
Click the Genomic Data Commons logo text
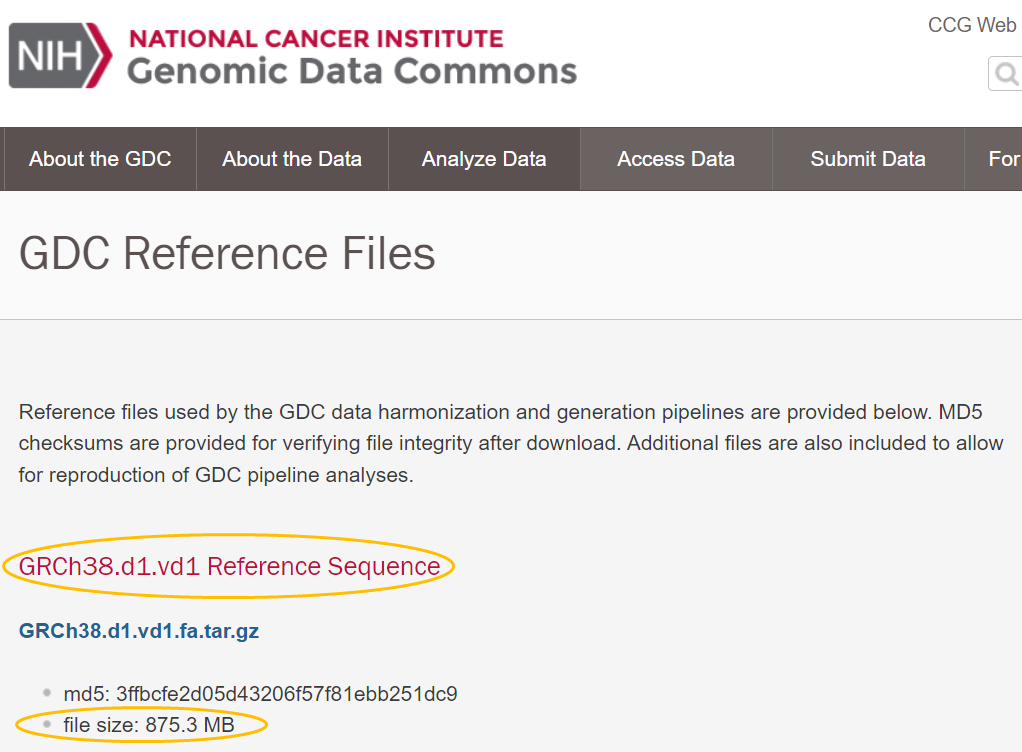(x=352, y=71)
